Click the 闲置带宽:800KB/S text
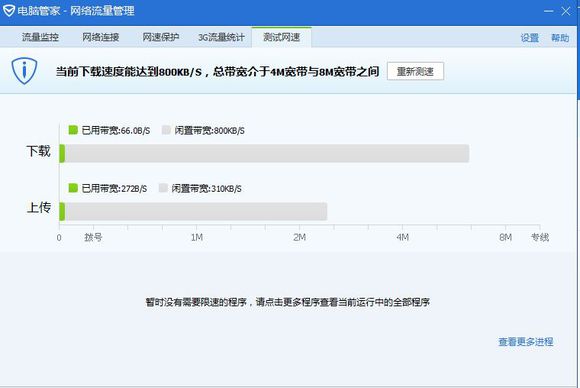This screenshot has width=580, height=388. (x=209, y=131)
